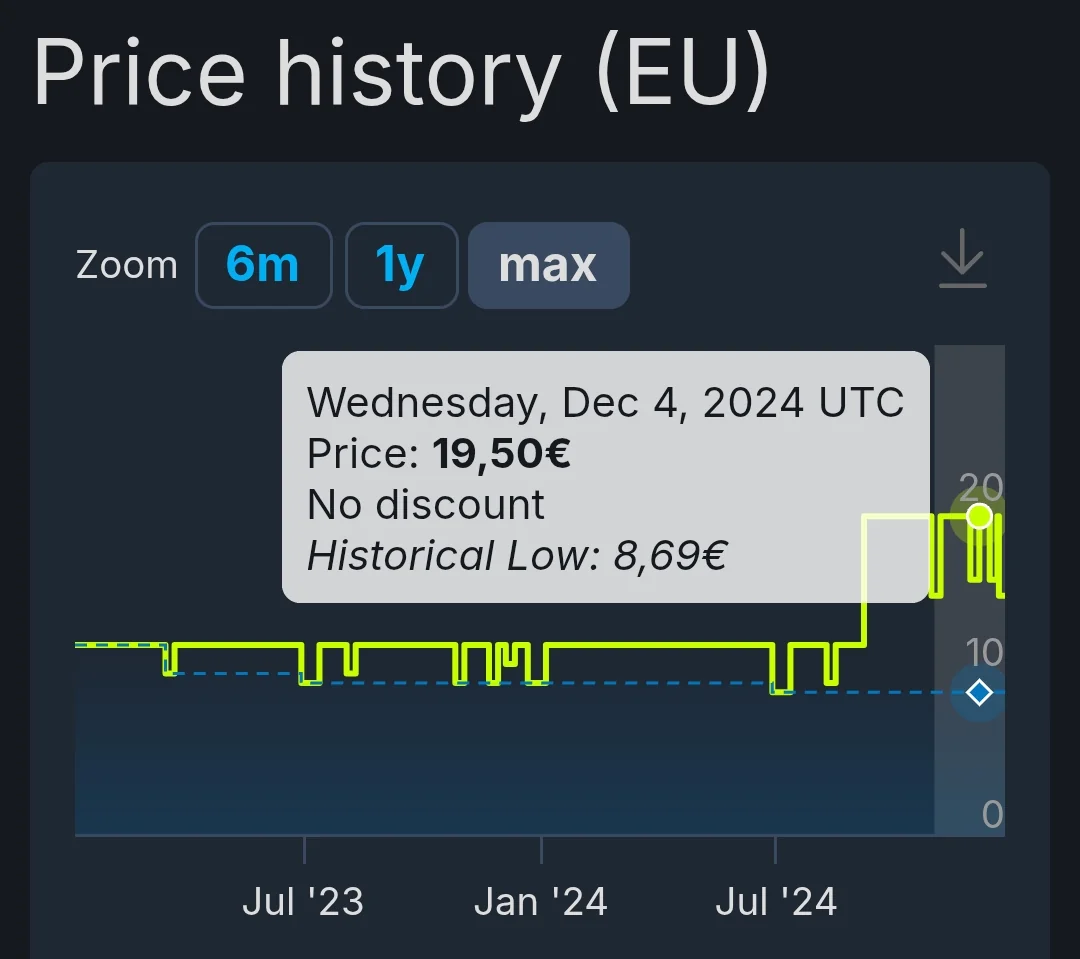Viewport: 1080px width, 959px height.
Task: Select the Jan '24 axis label
Action: pyautogui.click(x=540, y=901)
